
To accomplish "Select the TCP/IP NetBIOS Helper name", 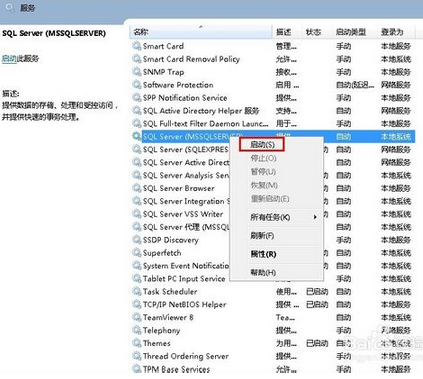I will [x=184, y=304].
